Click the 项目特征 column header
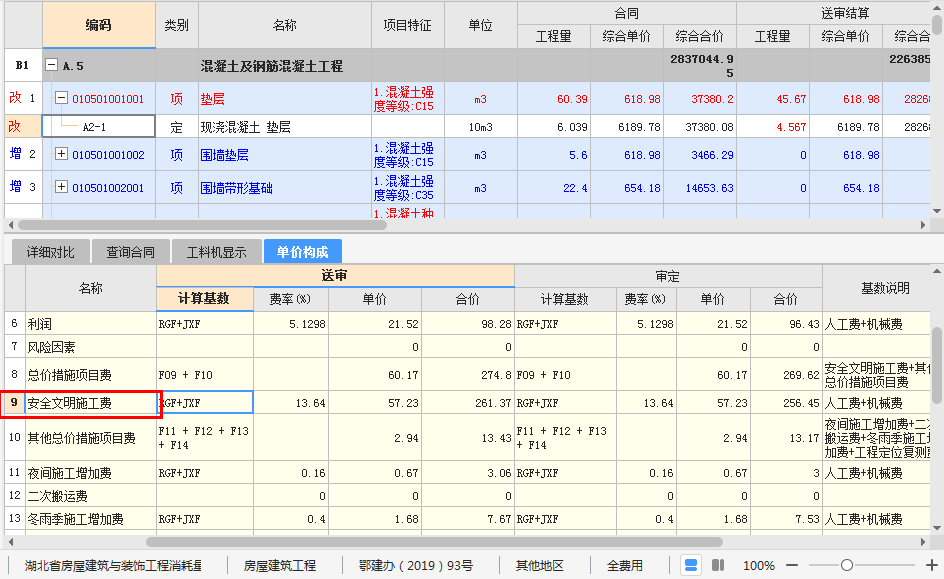Screen dimensions: 944x579 tap(408, 25)
